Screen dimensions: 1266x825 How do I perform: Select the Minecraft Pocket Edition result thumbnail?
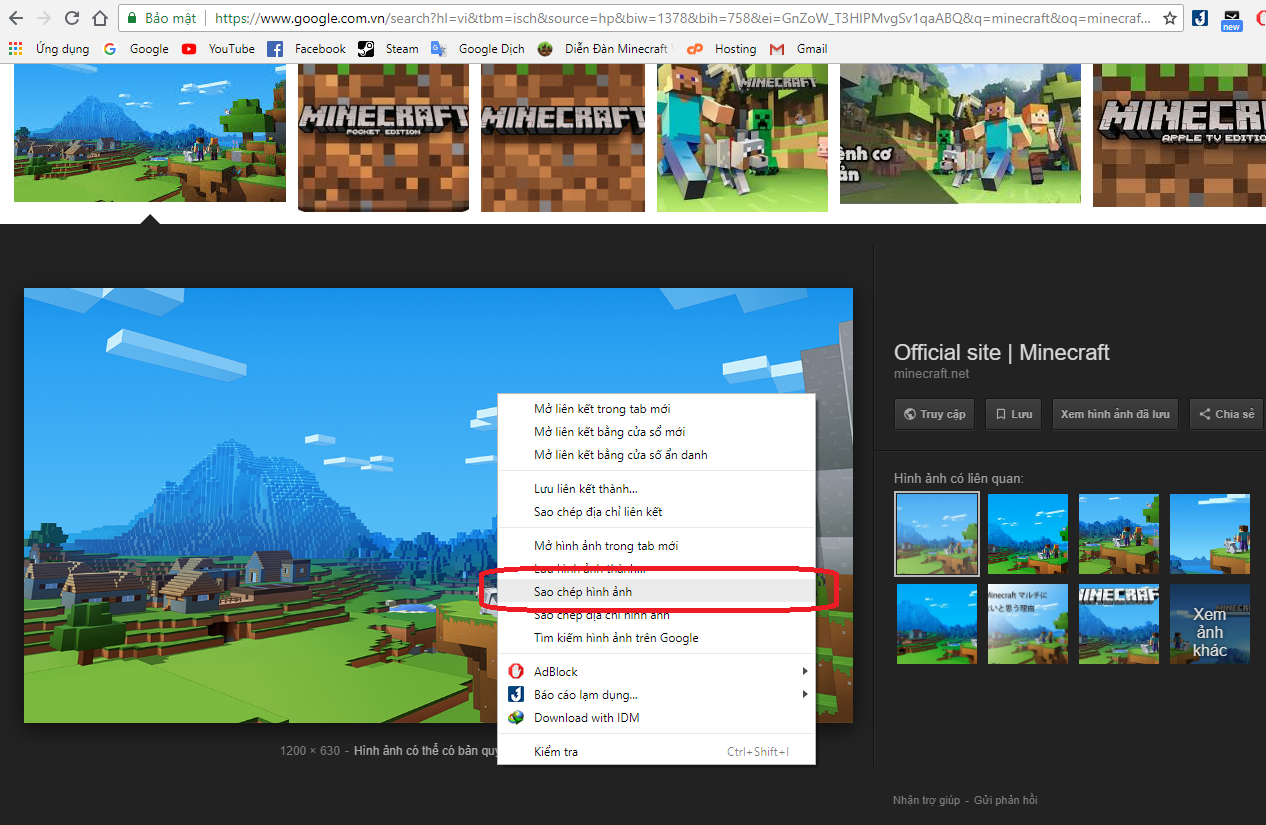pyautogui.click(x=383, y=138)
